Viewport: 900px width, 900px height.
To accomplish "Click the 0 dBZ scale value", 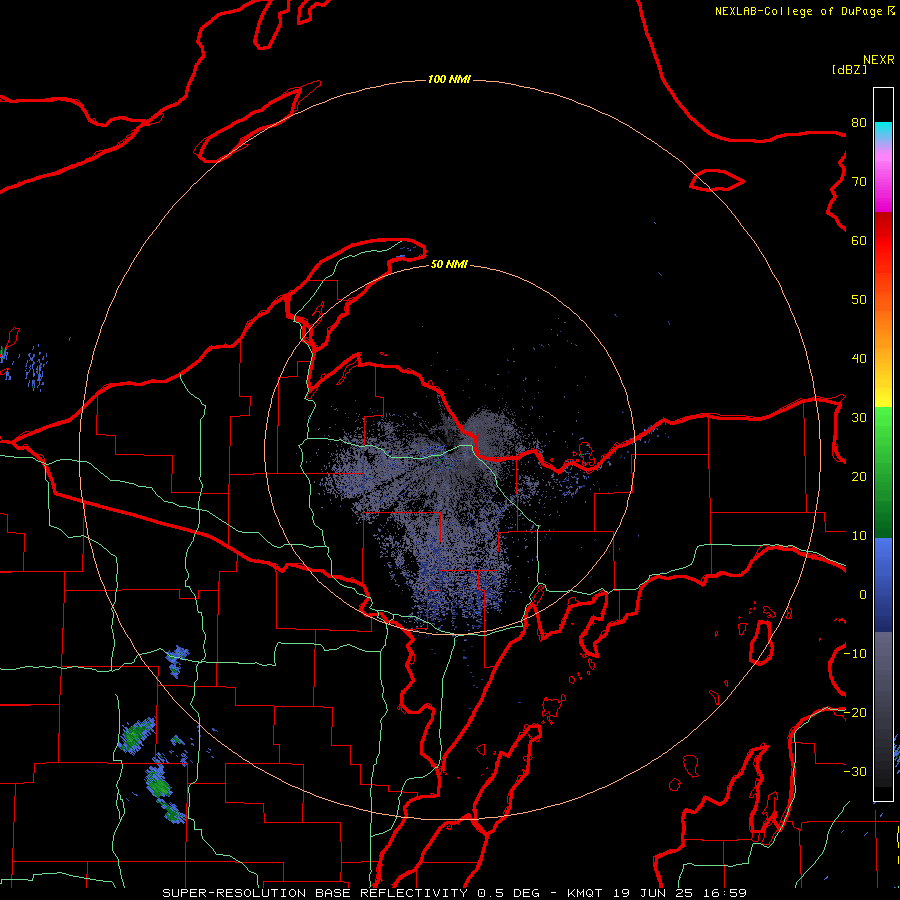I will 863,595.
